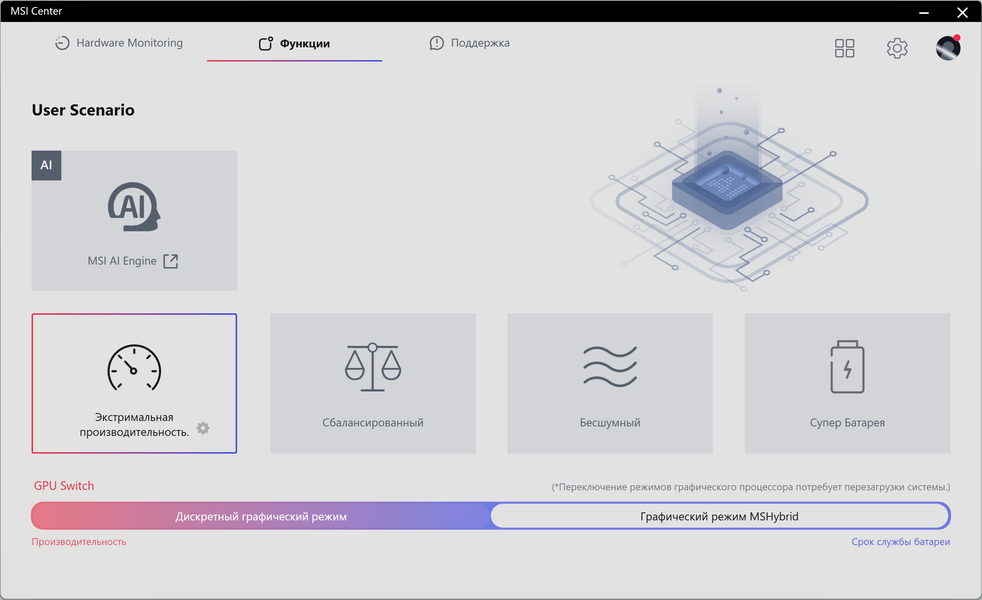
Task: Switch to the Функции tab
Action: (294, 43)
